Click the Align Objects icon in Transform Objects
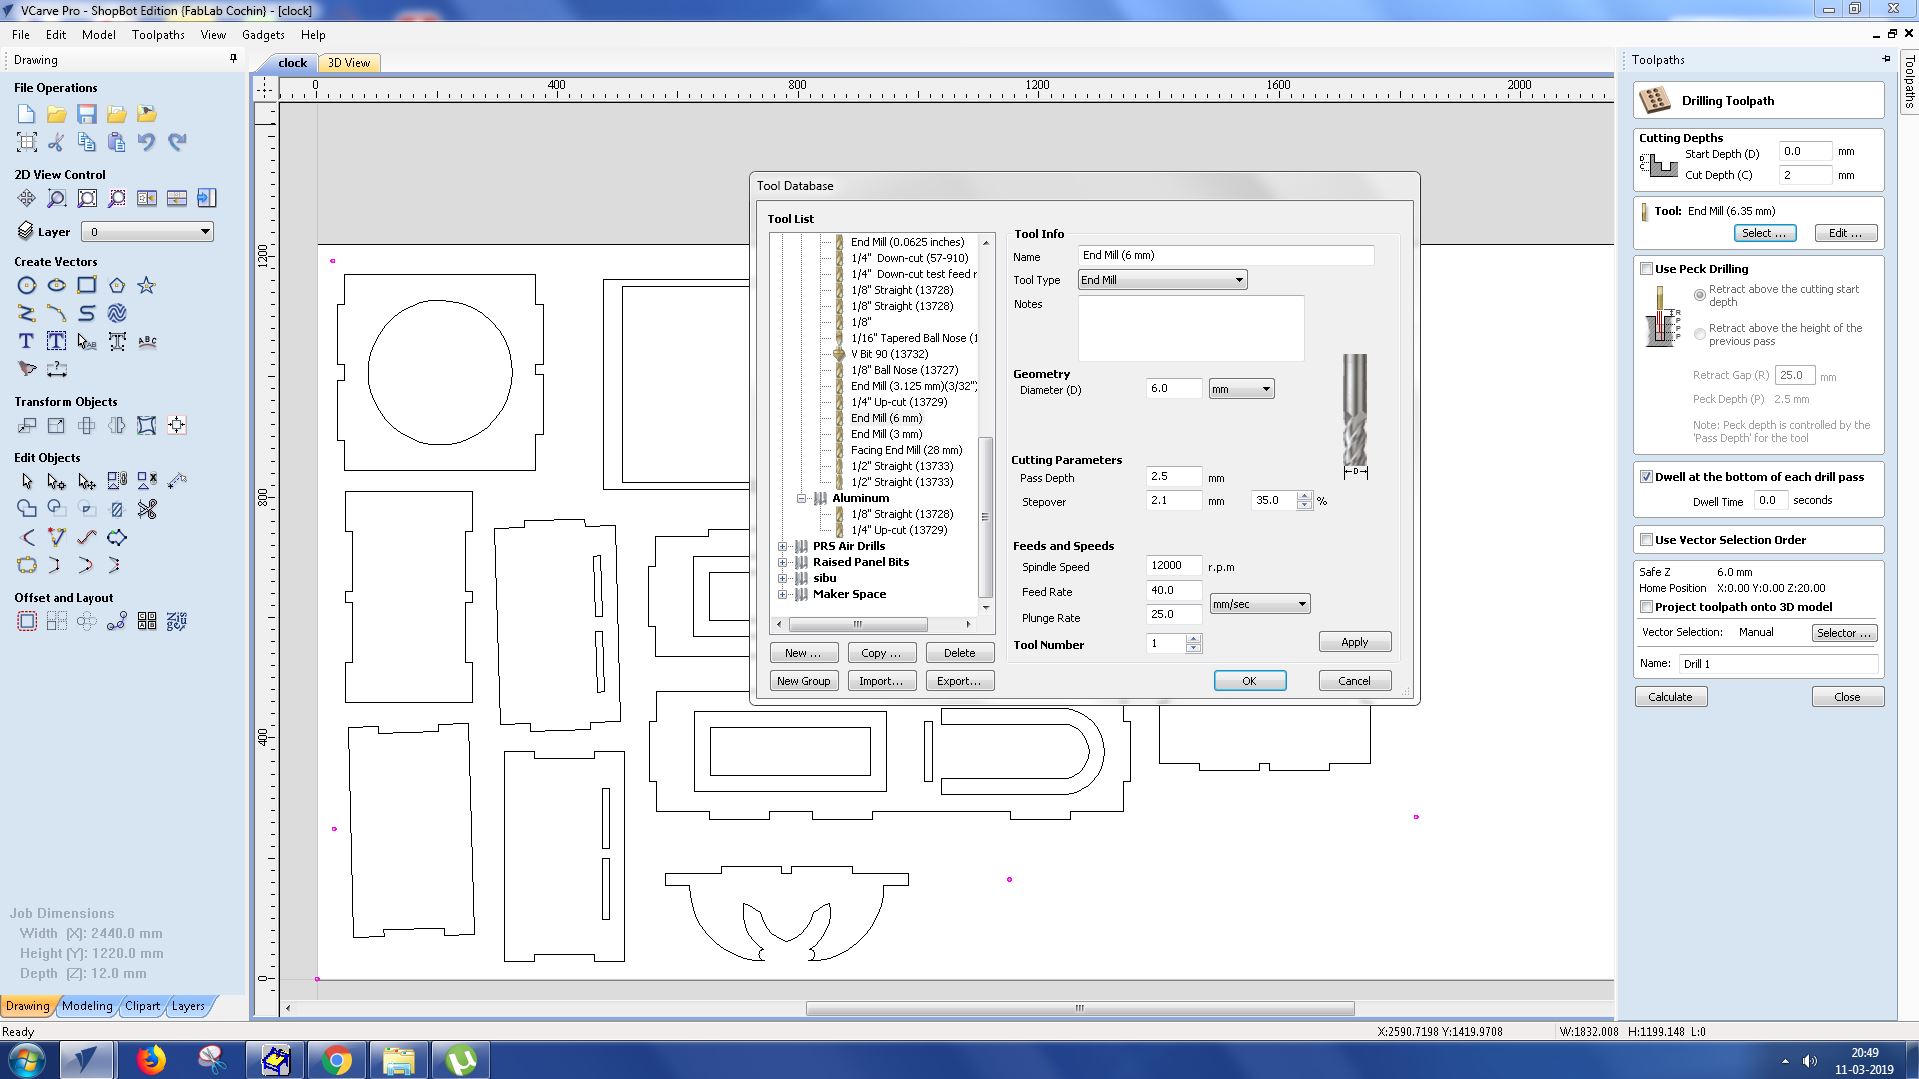The height and width of the screenshot is (1079, 1919). tap(177, 426)
